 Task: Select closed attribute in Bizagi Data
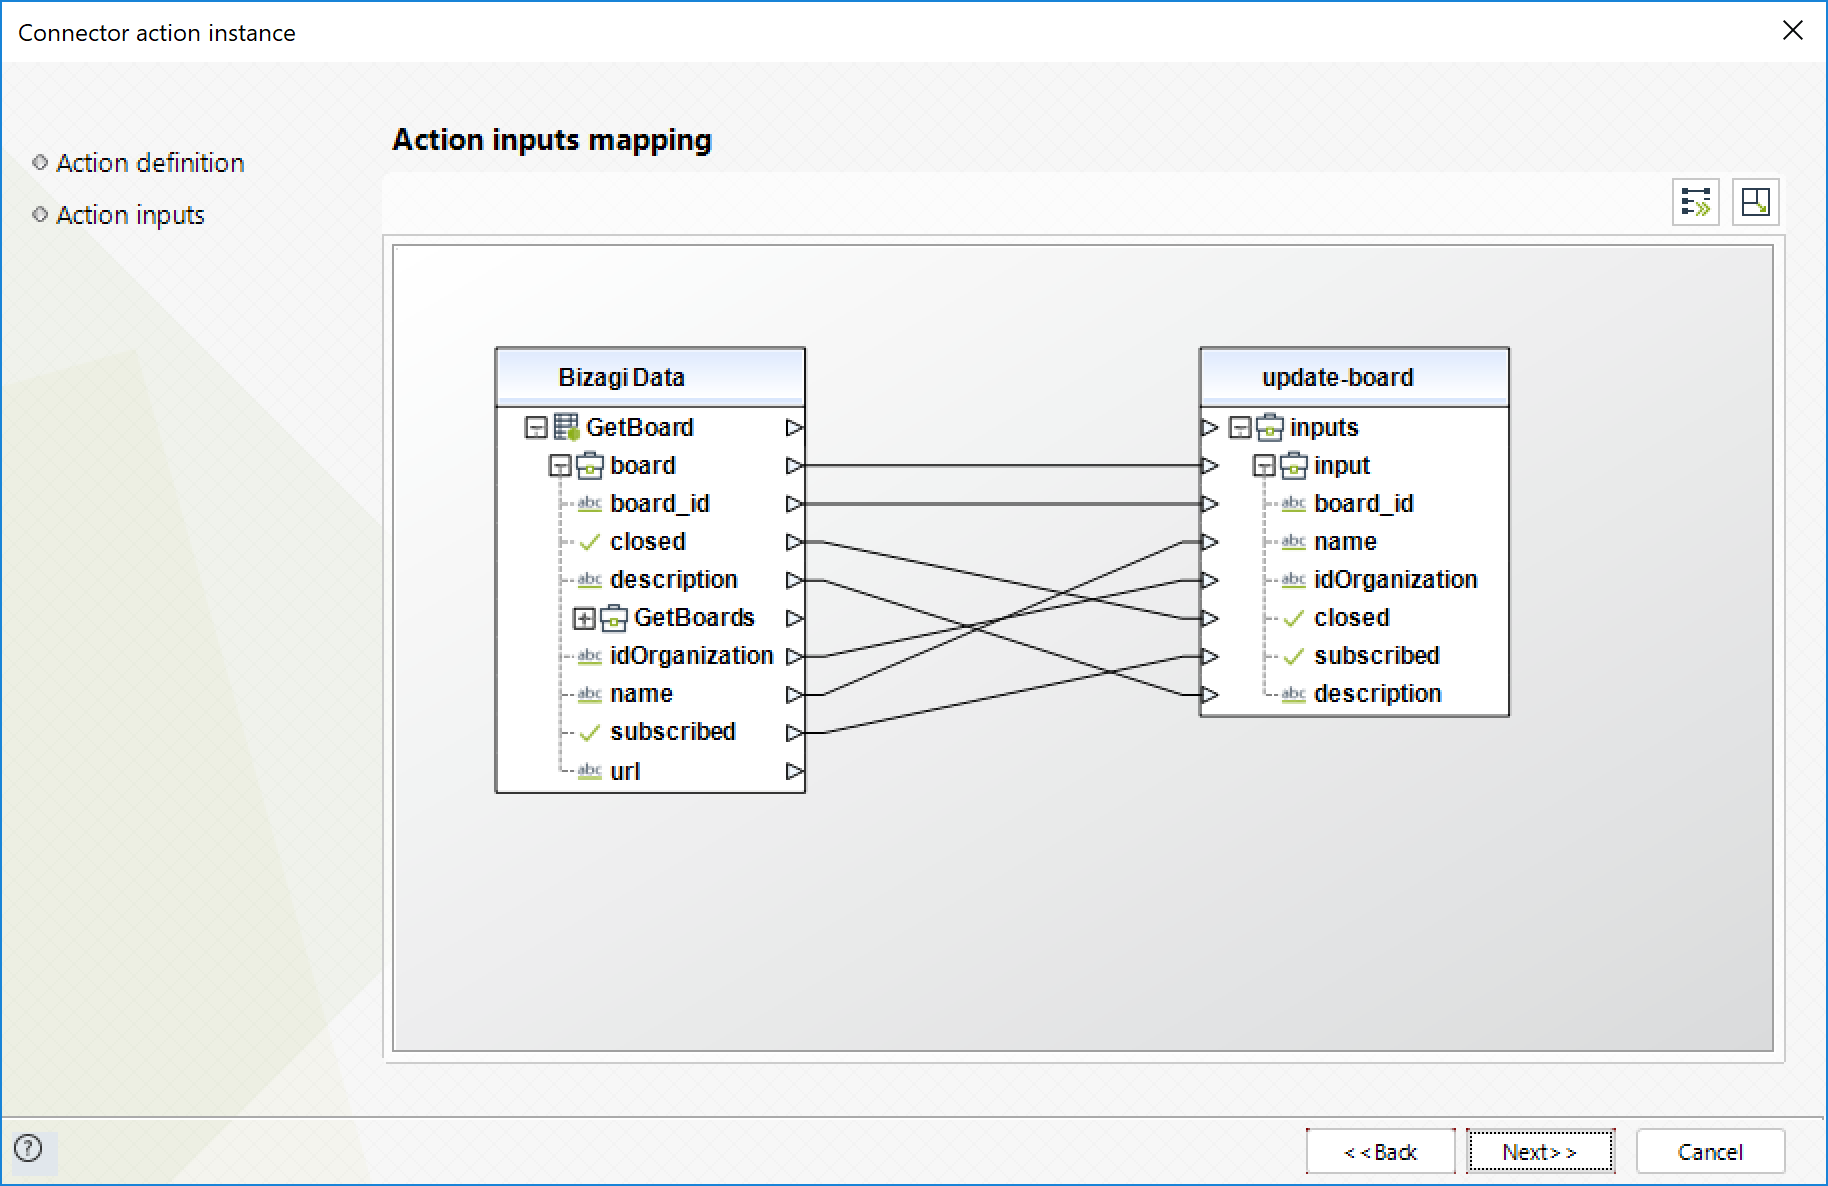coord(648,541)
